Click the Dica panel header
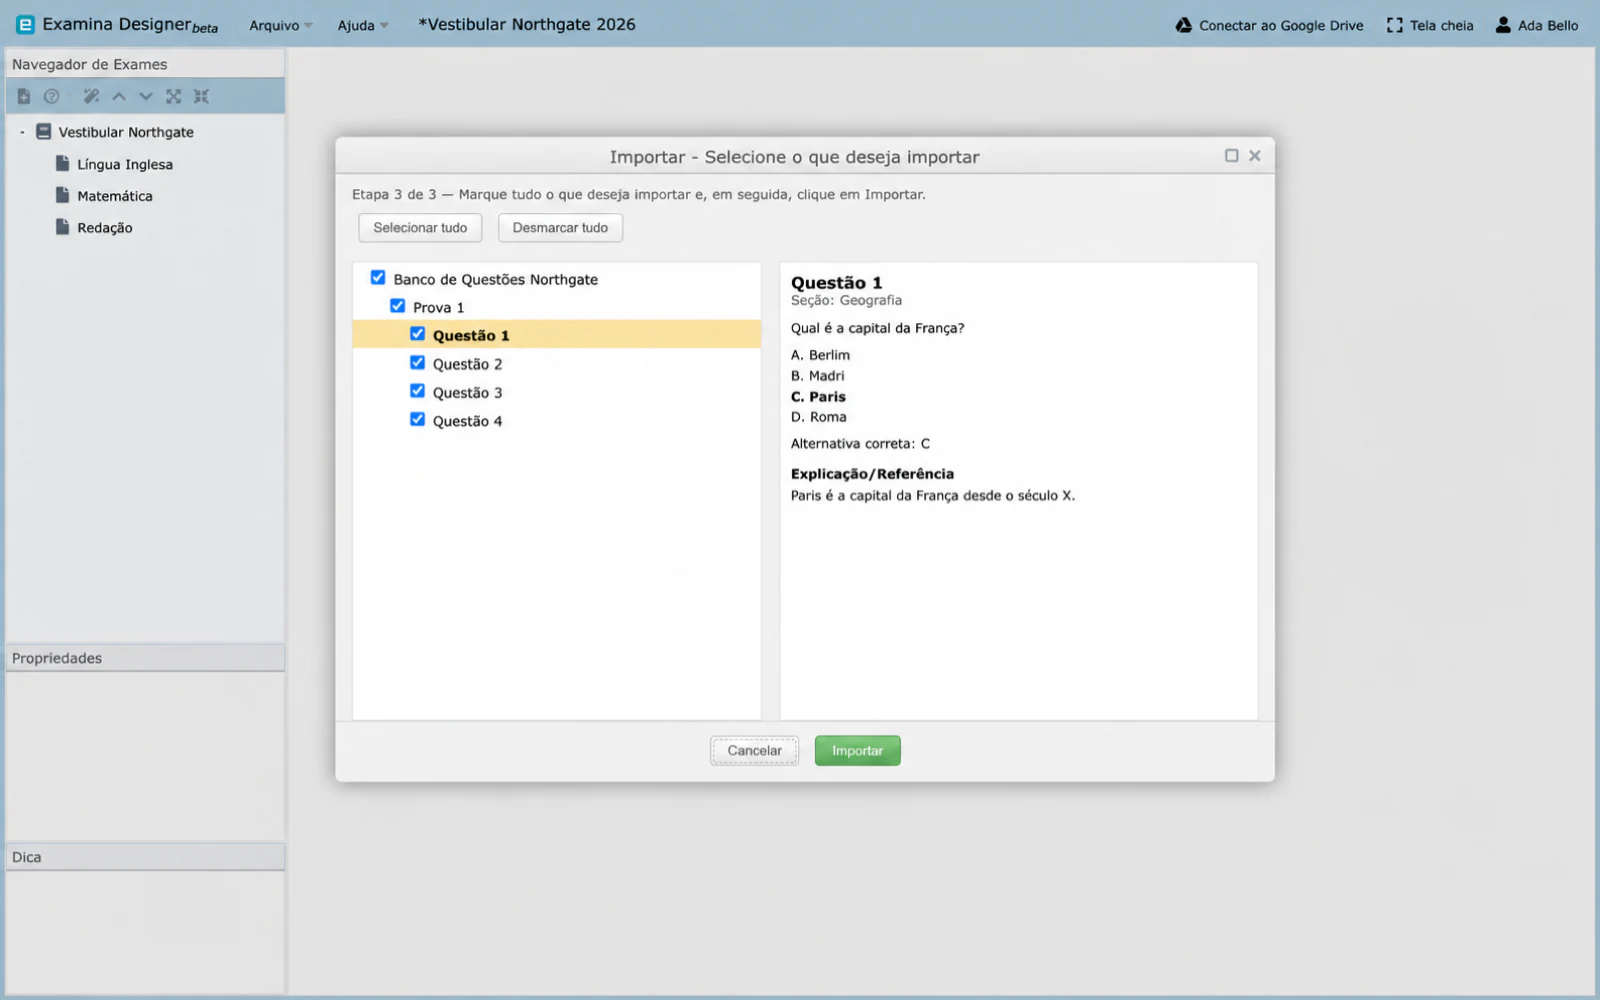Image resolution: width=1600 pixels, height=1000 pixels. 145,857
